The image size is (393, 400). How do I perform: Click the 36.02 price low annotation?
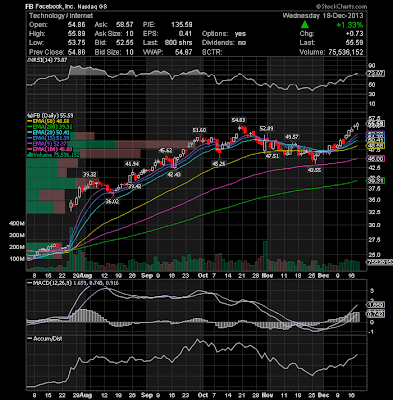tap(112, 201)
